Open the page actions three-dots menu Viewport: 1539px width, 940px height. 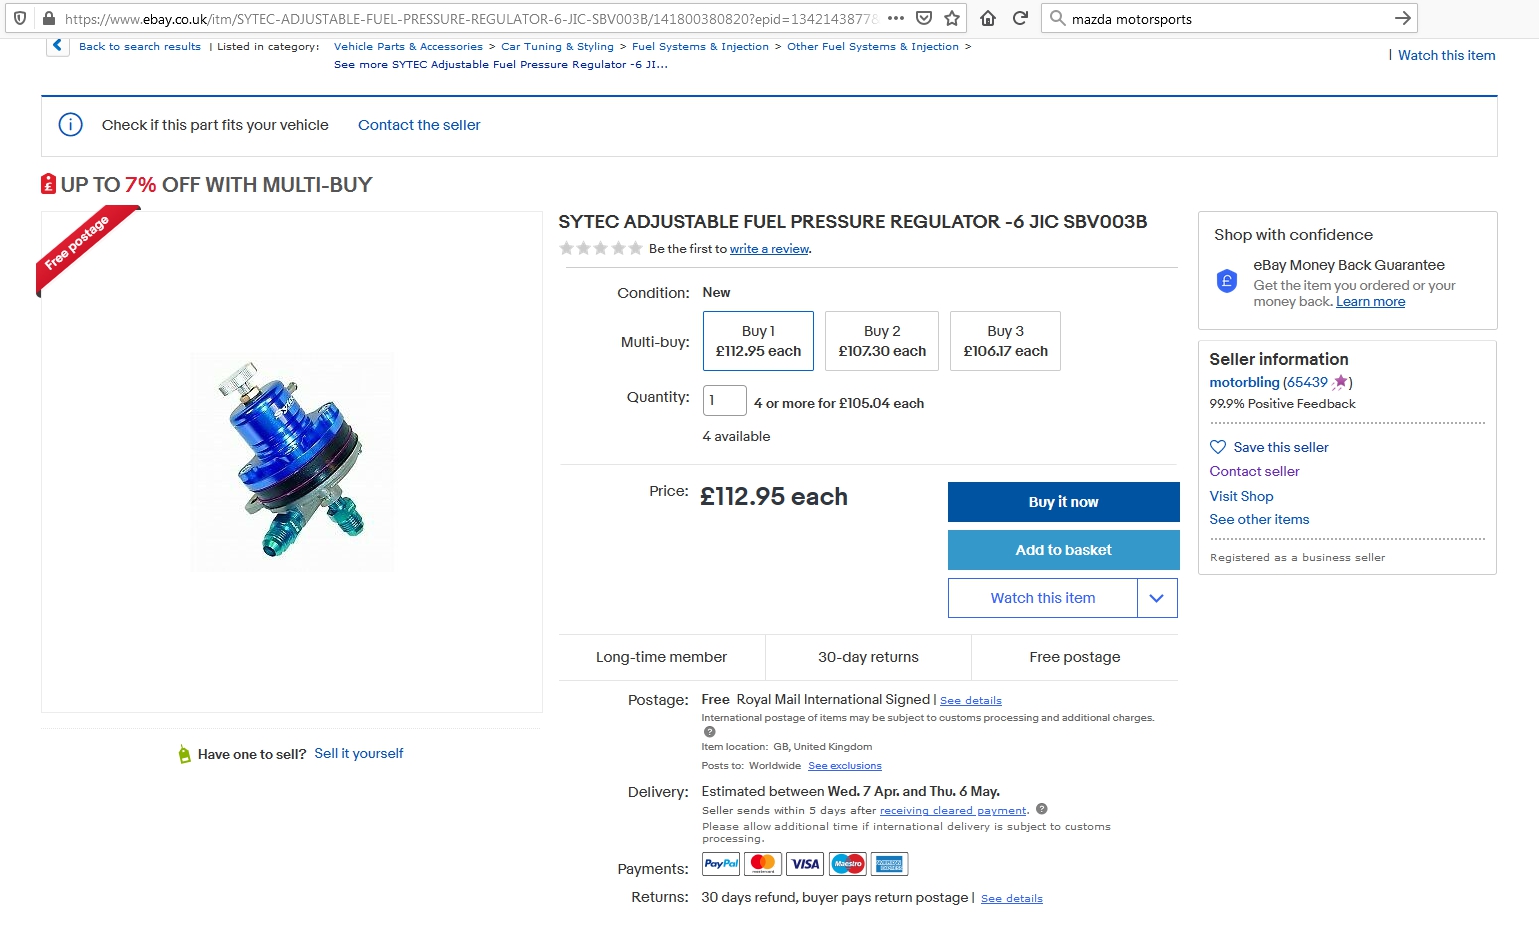click(x=896, y=18)
